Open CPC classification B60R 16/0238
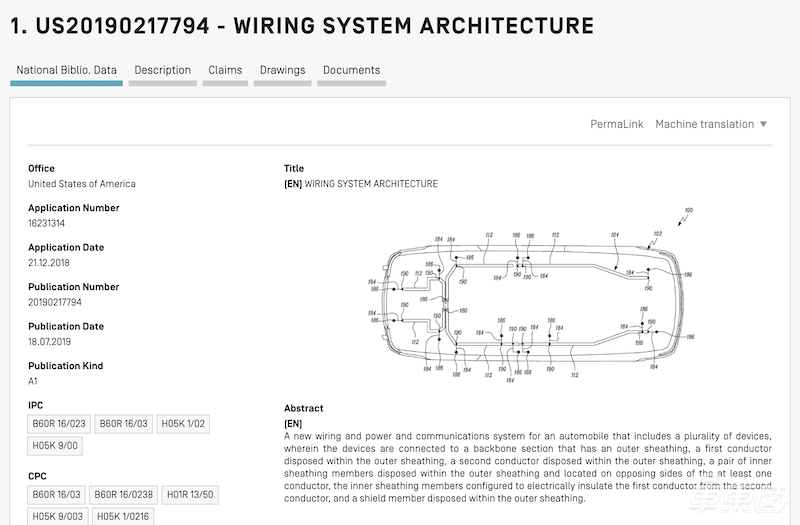This screenshot has width=800, height=525. [124, 494]
